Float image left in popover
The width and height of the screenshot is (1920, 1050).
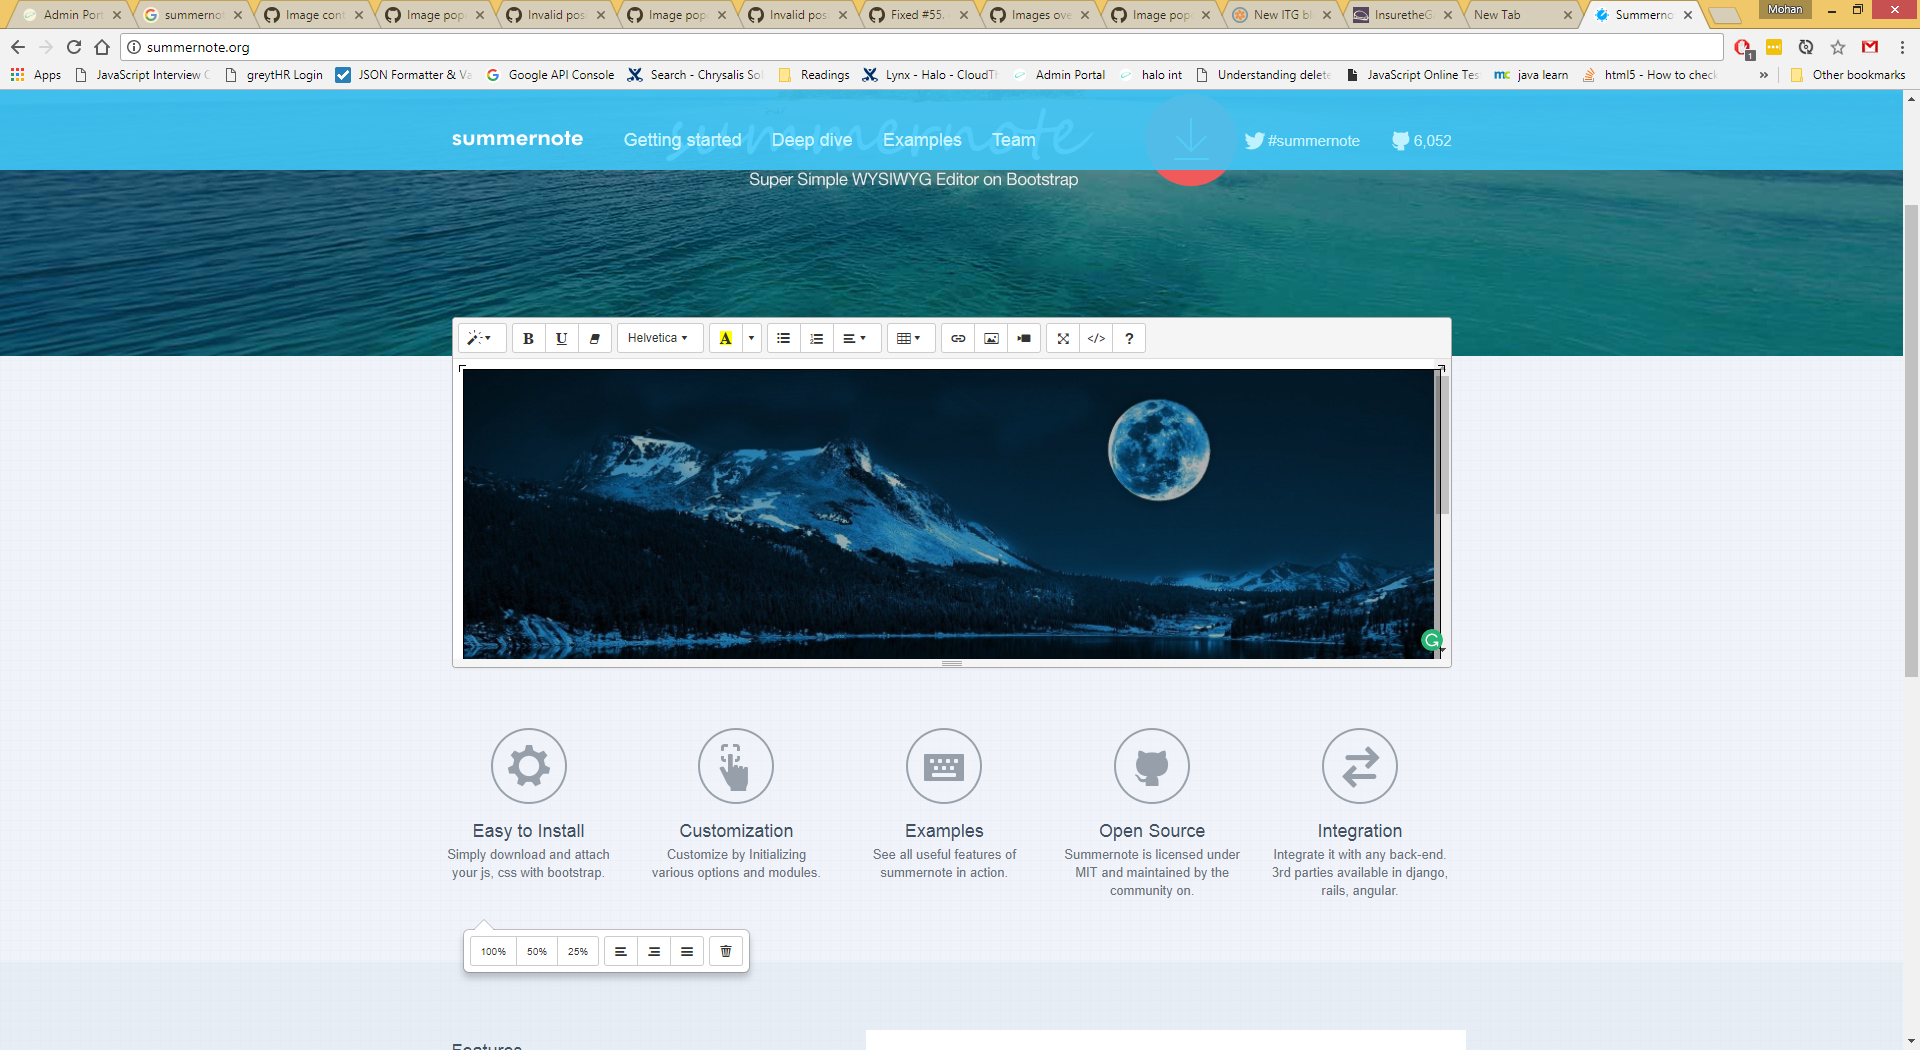click(x=621, y=951)
